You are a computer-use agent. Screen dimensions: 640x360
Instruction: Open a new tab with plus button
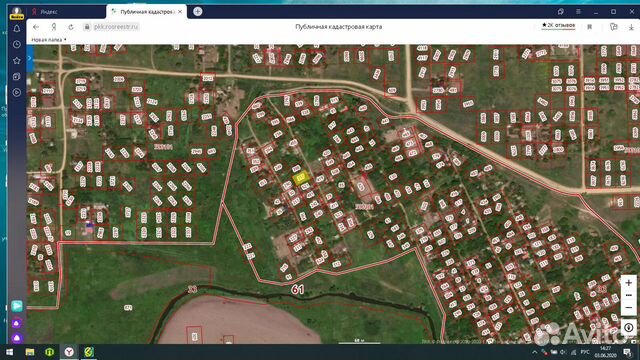point(197,11)
